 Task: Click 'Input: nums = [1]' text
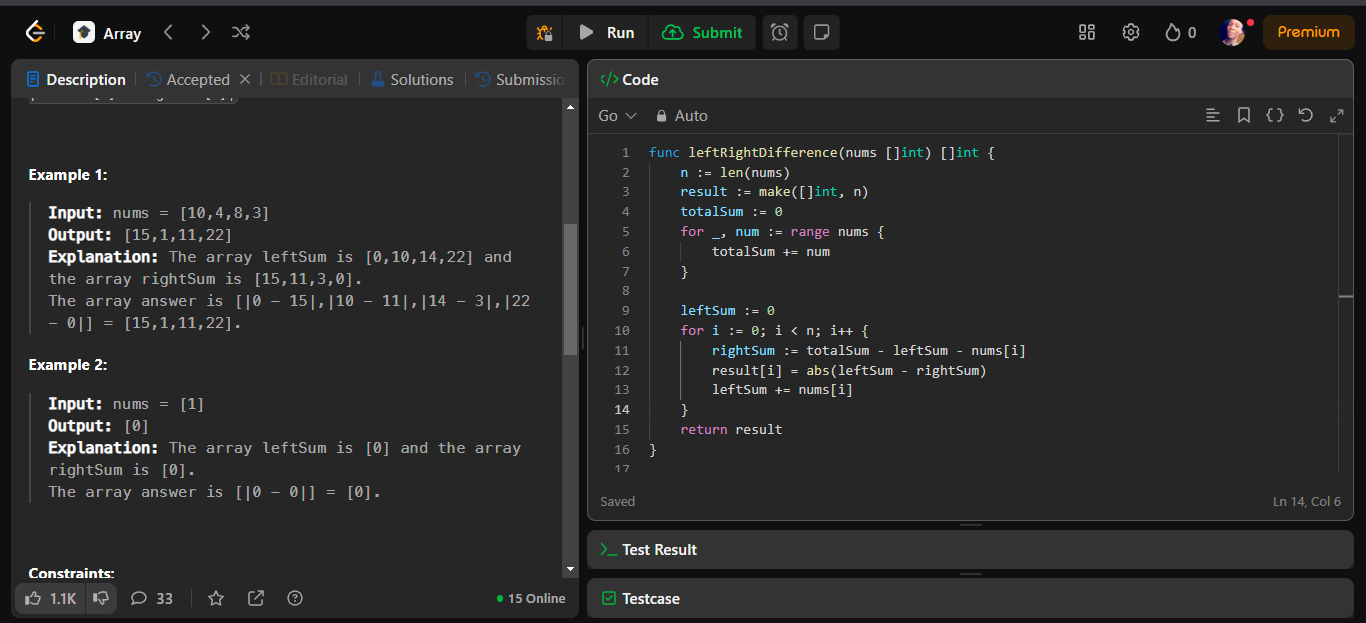tap(126, 404)
